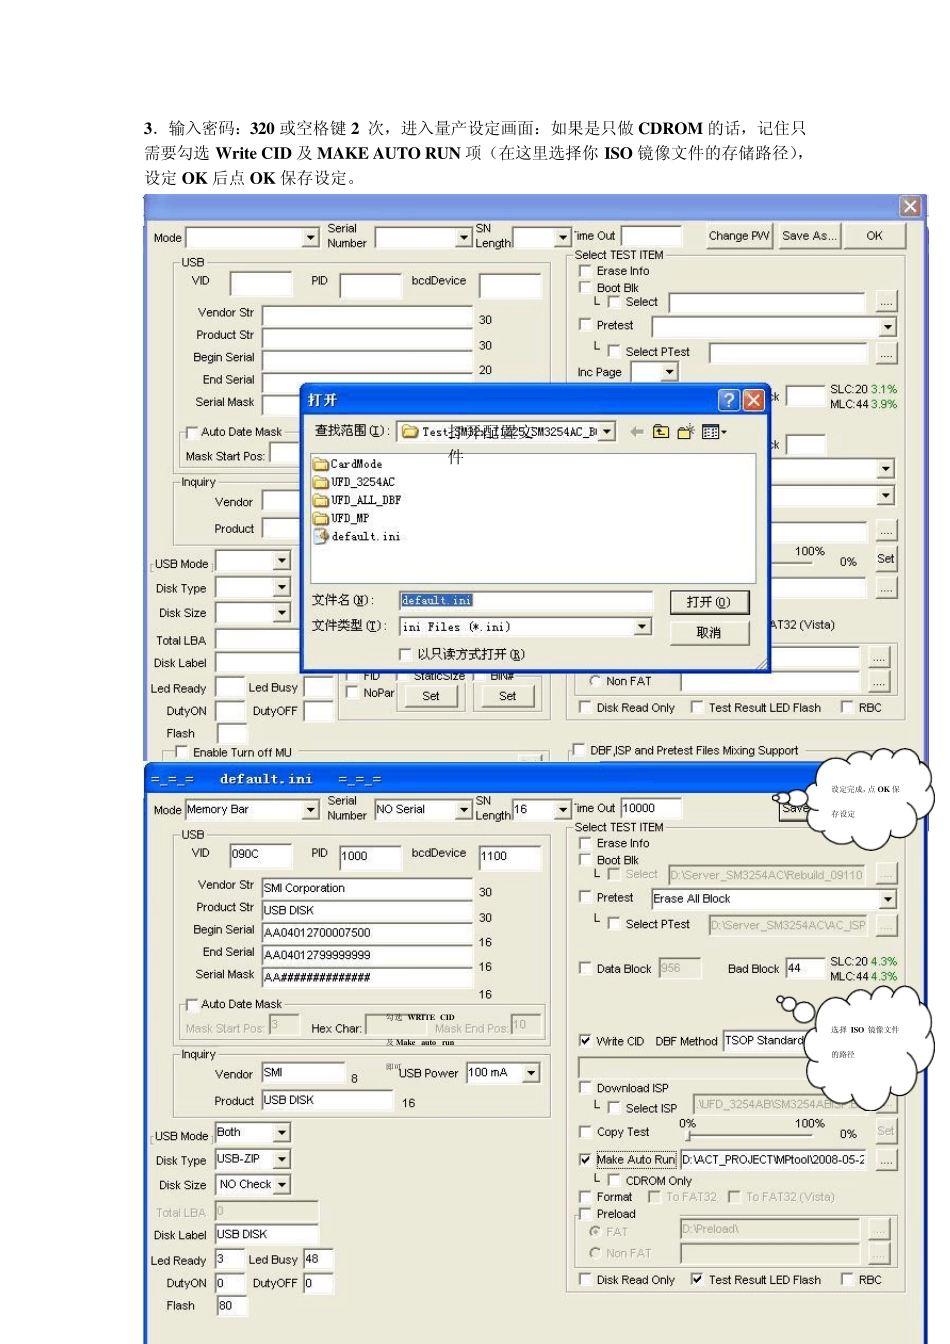Select the UFD_3254AC folder

point(354,482)
